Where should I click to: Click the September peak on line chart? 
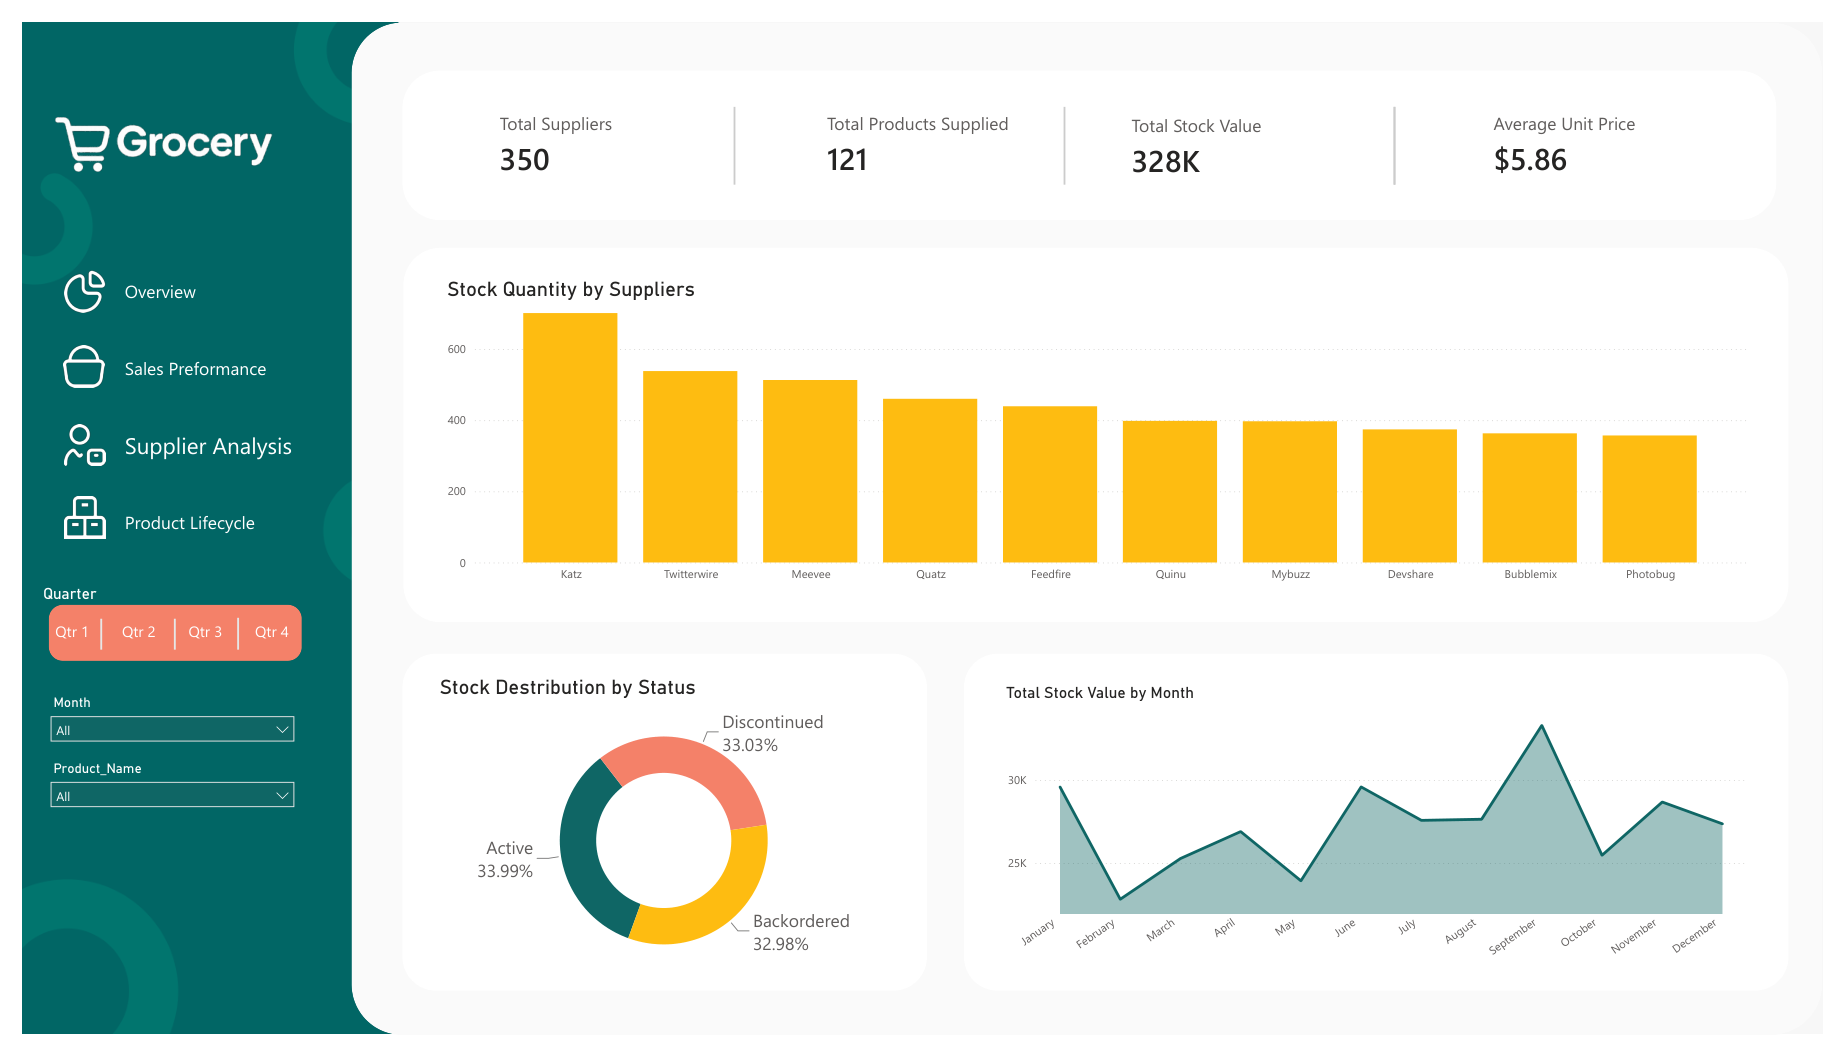click(x=1541, y=726)
